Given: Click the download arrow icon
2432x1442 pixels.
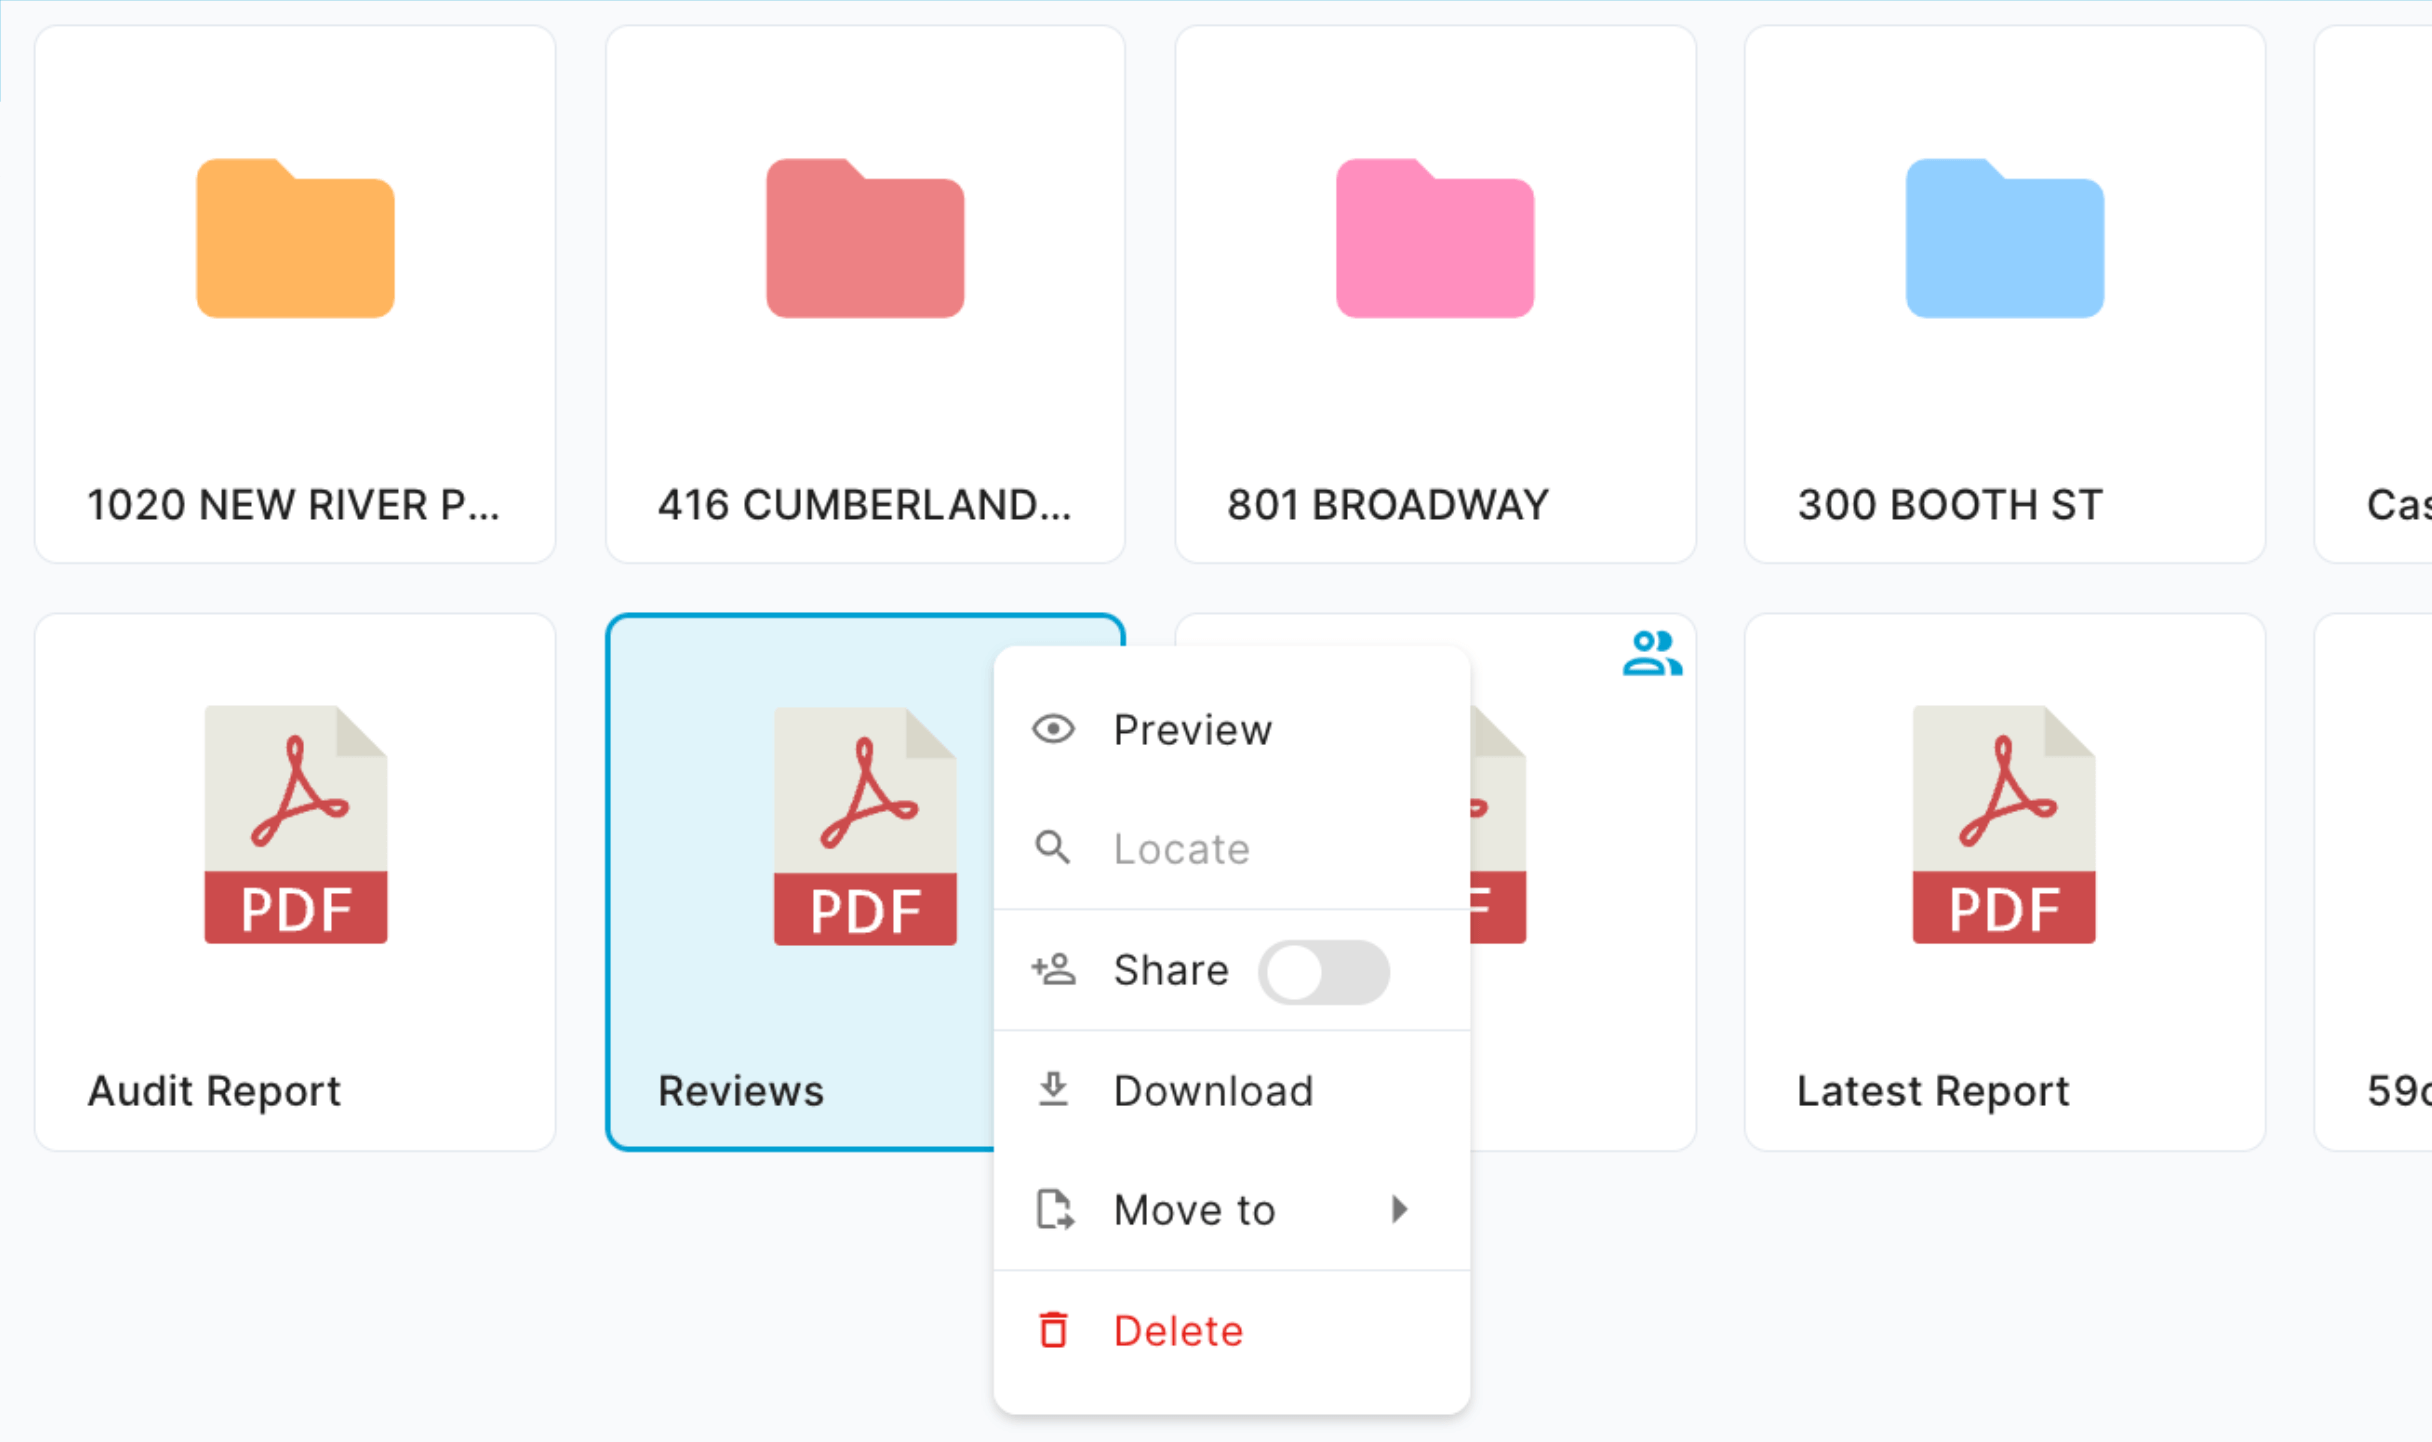Looking at the screenshot, I should 1053,1090.
